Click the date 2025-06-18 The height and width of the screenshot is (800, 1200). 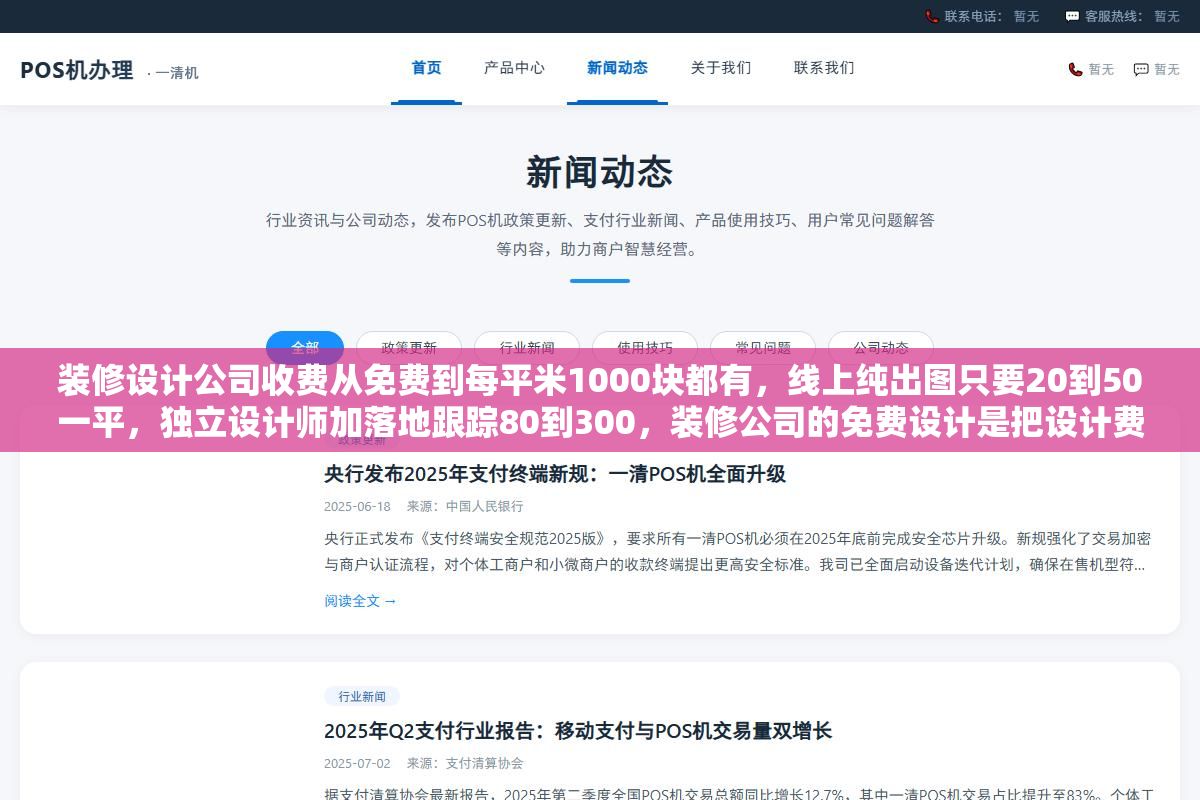pos(357,506)
